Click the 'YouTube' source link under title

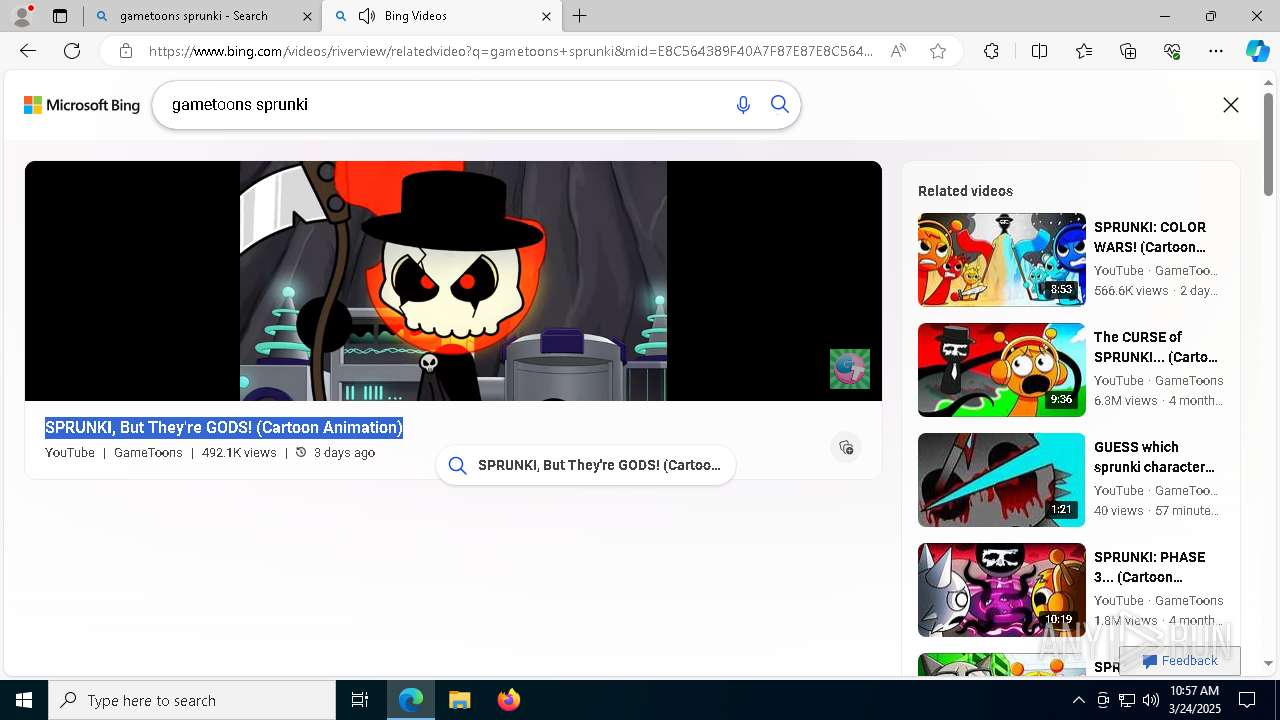pos(70,453)
